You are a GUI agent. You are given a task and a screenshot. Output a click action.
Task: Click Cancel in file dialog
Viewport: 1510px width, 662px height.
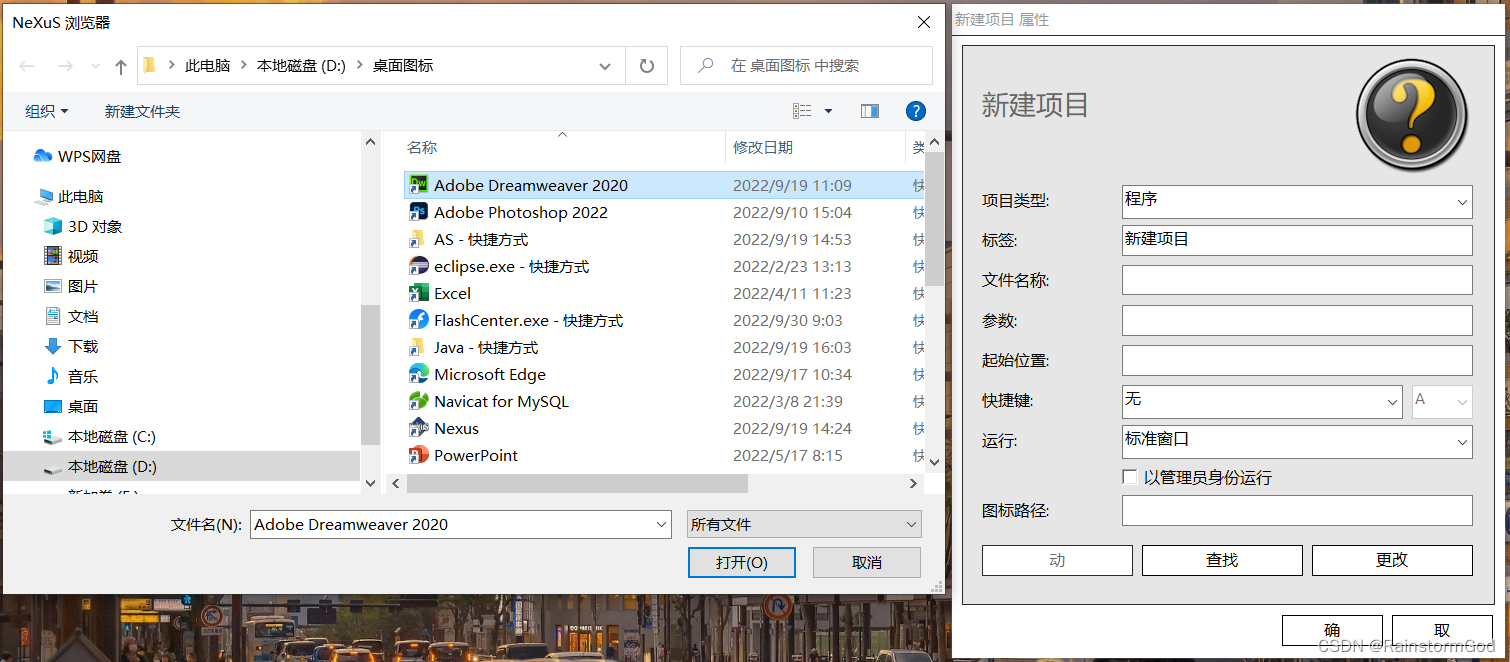[x=867, y=562]
